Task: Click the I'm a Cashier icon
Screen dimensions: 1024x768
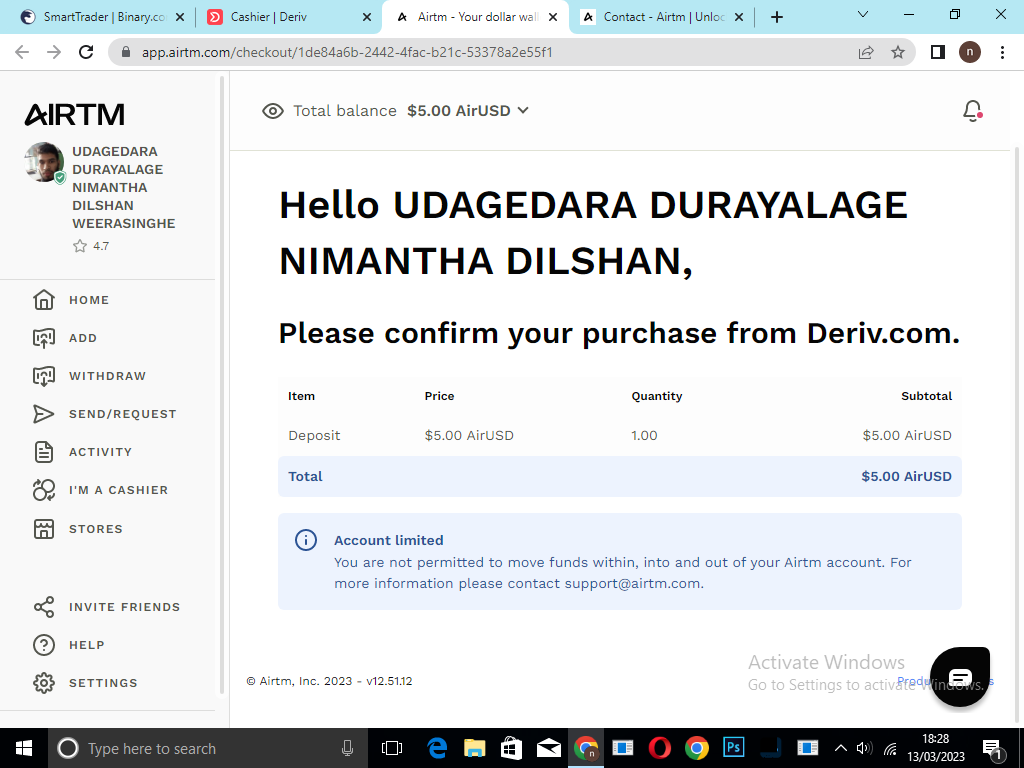Action: (43, 490)
